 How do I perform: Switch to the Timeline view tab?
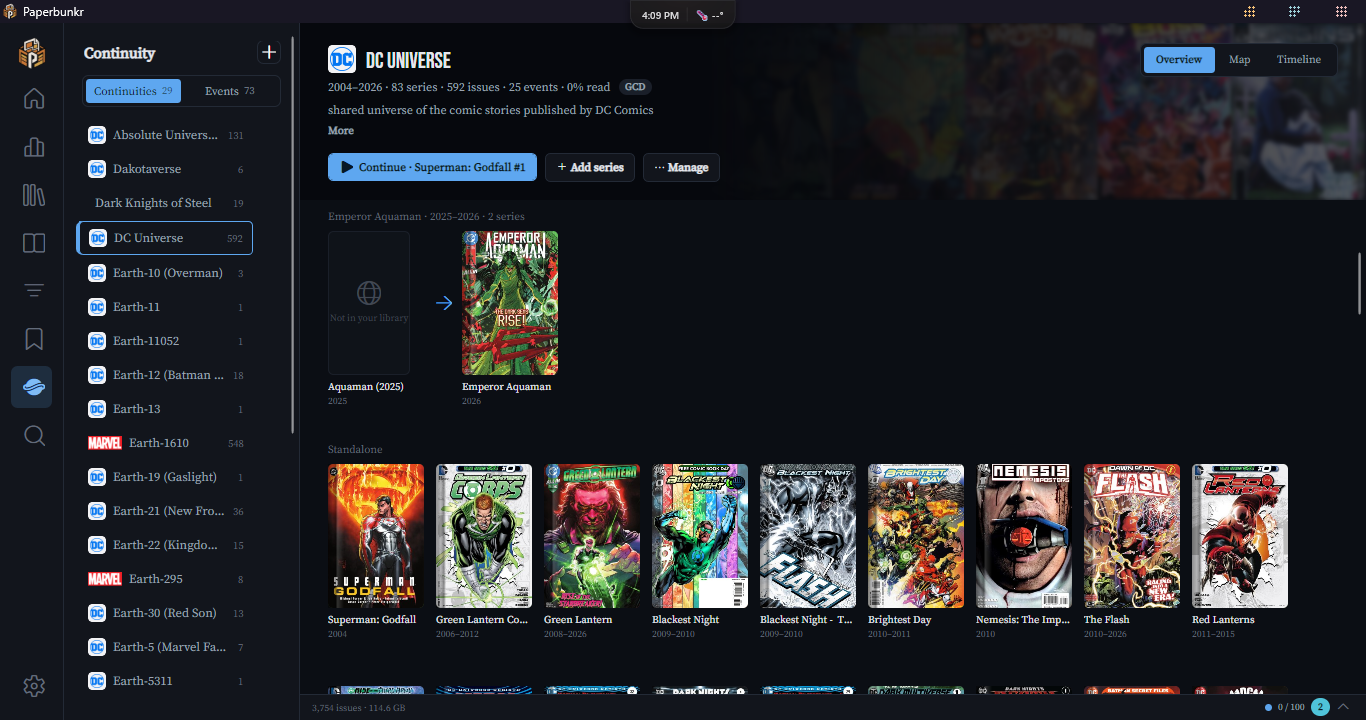click(1299, 60)
